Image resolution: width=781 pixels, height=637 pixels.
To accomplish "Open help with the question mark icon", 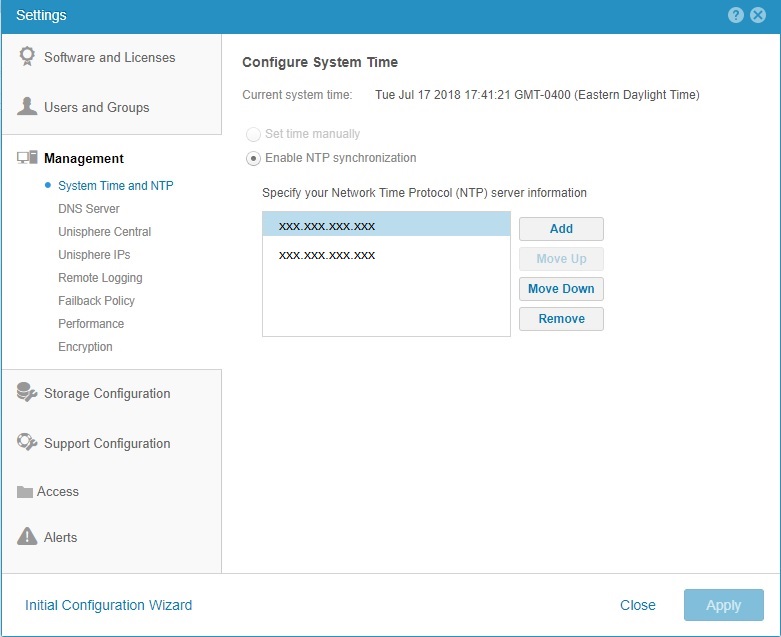I will click(x=736, y=15).
